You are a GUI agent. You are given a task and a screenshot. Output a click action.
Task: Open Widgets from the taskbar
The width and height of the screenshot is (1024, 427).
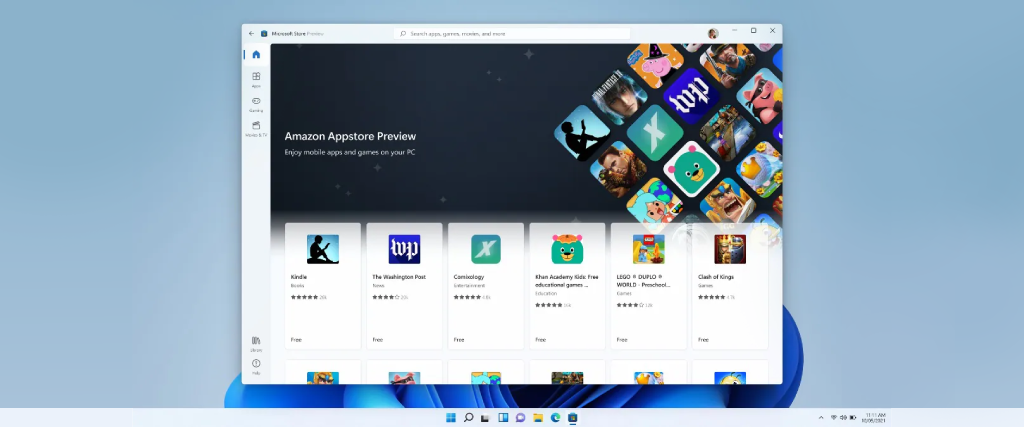pos(503,418)
